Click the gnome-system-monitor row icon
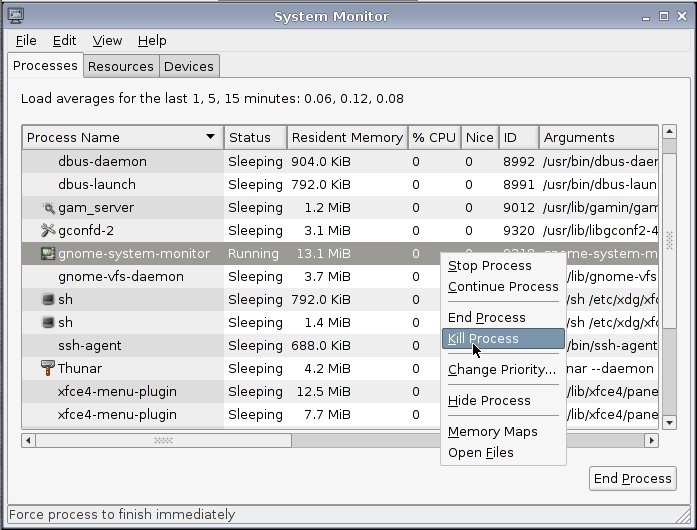Screen dimensions: 697x530 (x=48, y=253)
